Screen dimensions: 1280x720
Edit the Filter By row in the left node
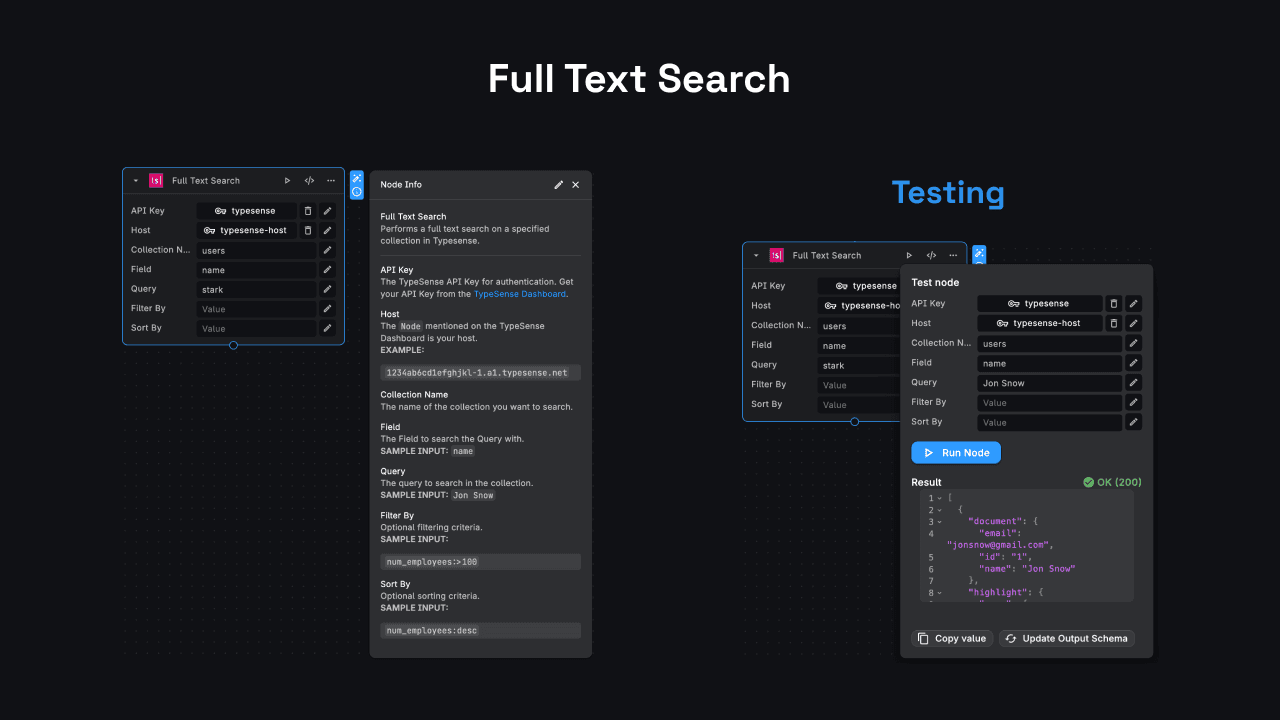coord(327,309)
